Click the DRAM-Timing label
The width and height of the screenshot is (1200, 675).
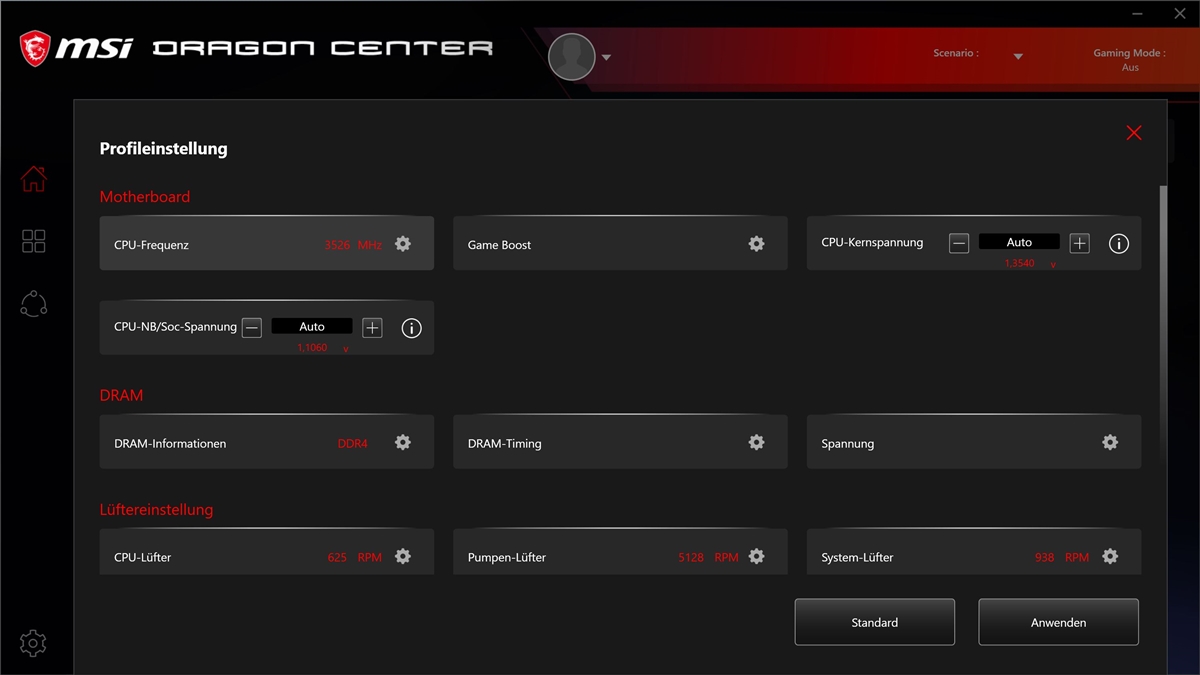pos(505,443)
